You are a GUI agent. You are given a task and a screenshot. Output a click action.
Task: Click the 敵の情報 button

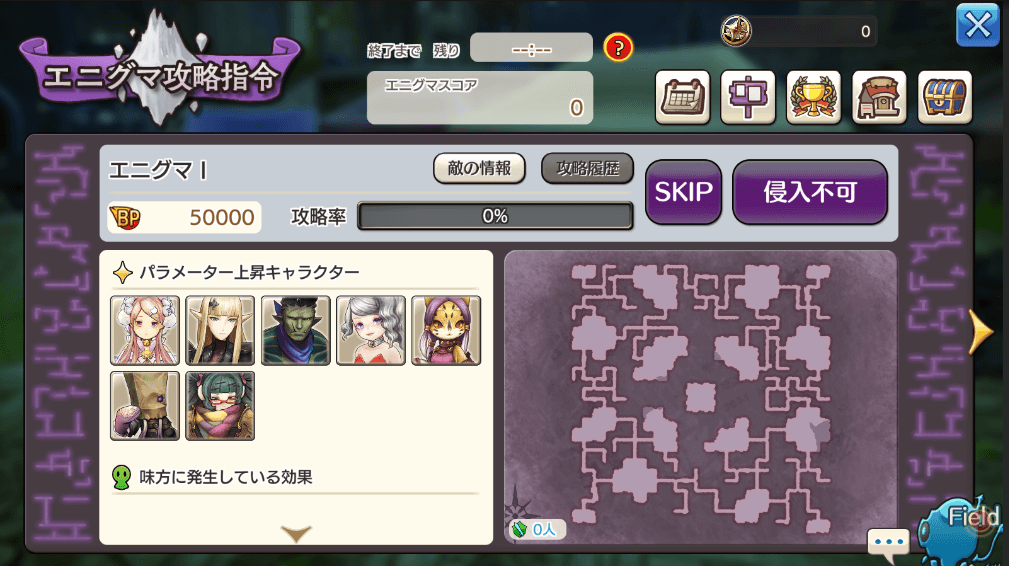pyautogui.click(x=479, y=169)
